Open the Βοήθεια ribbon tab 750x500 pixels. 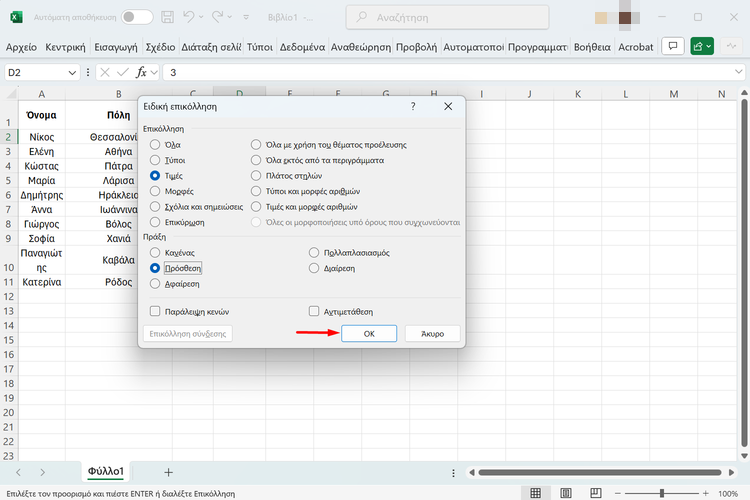pos(592,47)
